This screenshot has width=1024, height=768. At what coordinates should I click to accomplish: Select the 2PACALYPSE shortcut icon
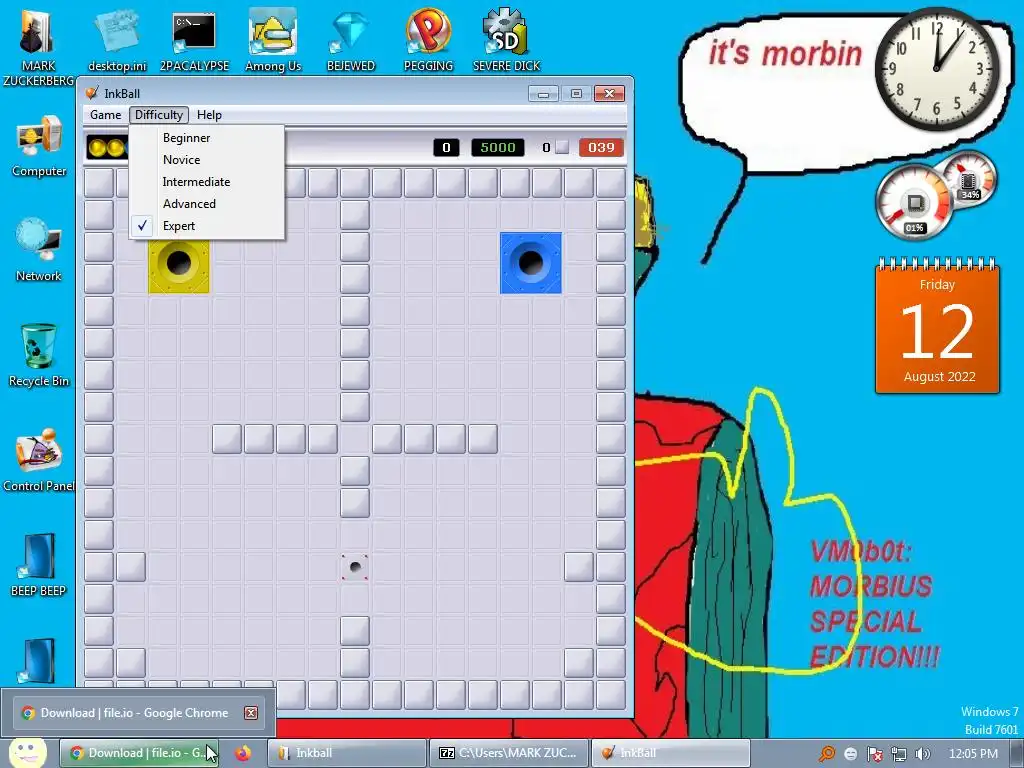195,40
